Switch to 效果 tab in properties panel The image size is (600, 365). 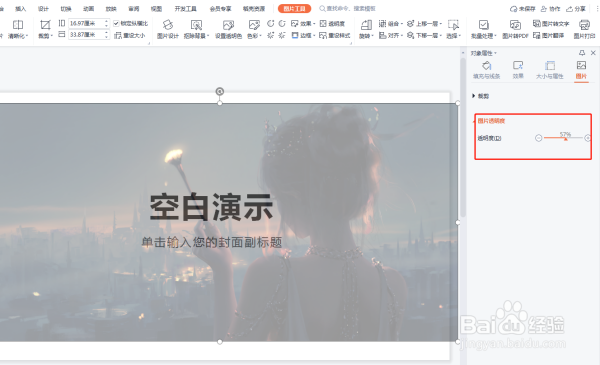coord(518,70)
